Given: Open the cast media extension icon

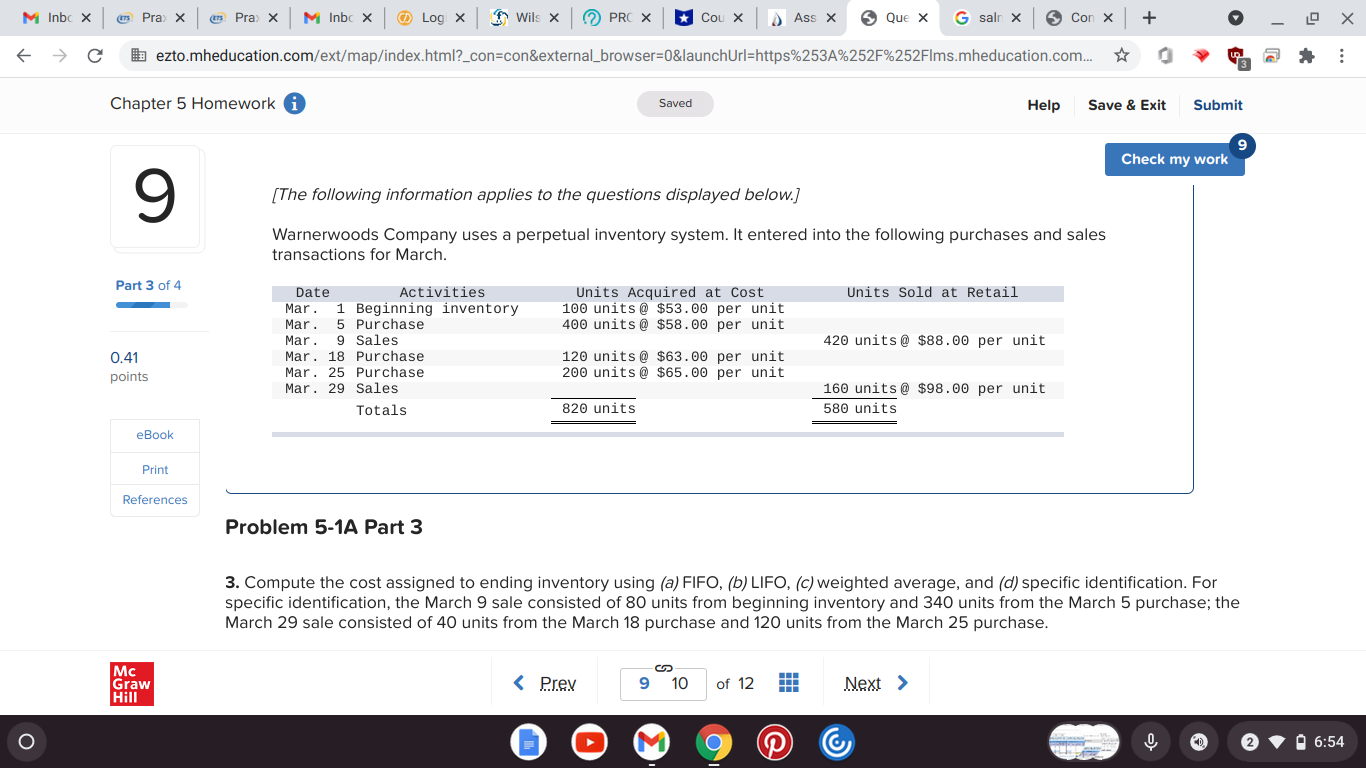Looking at the screenshot, I should click(x=1271, y=57).
